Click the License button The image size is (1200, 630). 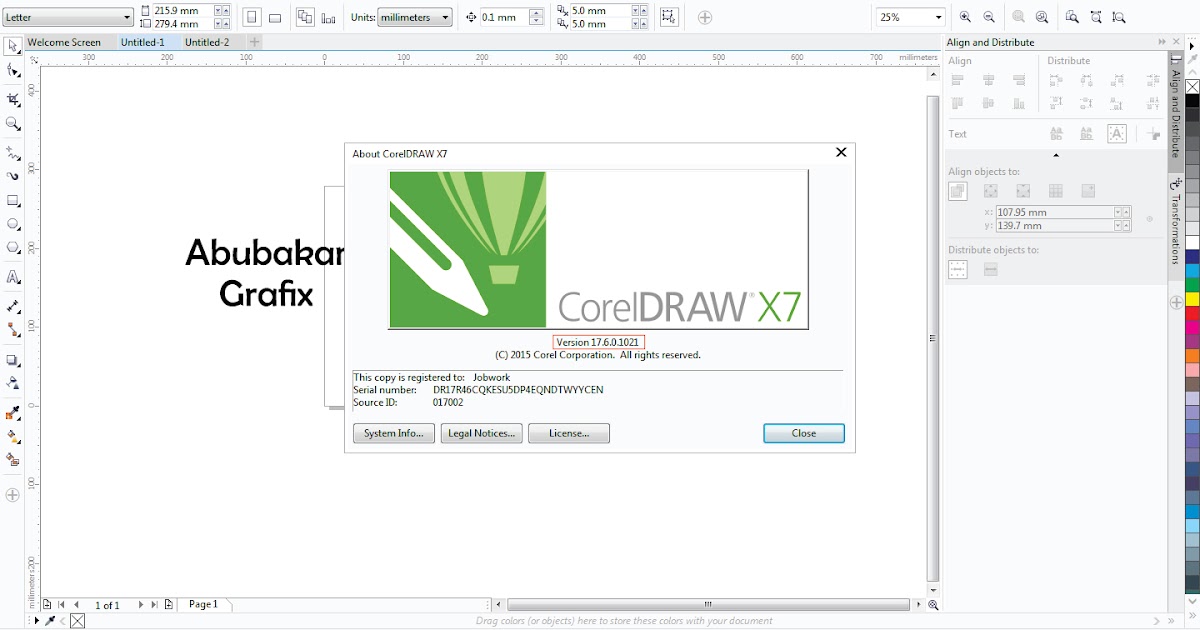tap(569, 433)
